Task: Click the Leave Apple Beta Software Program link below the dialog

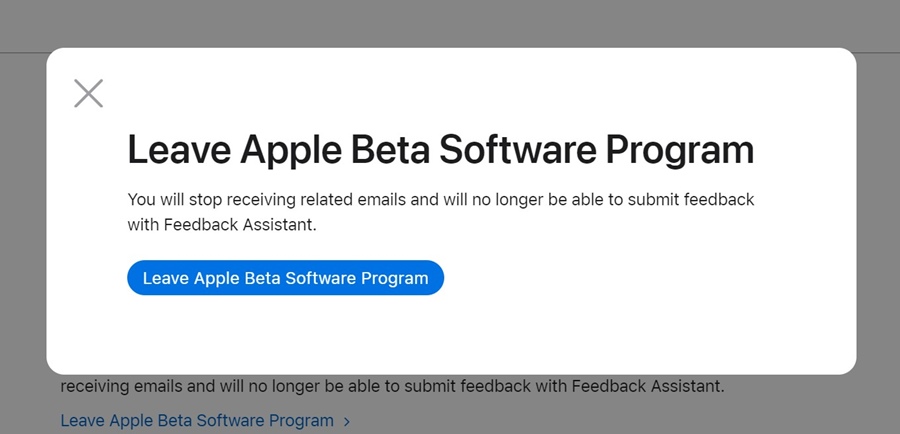Action: pos(197,420)
